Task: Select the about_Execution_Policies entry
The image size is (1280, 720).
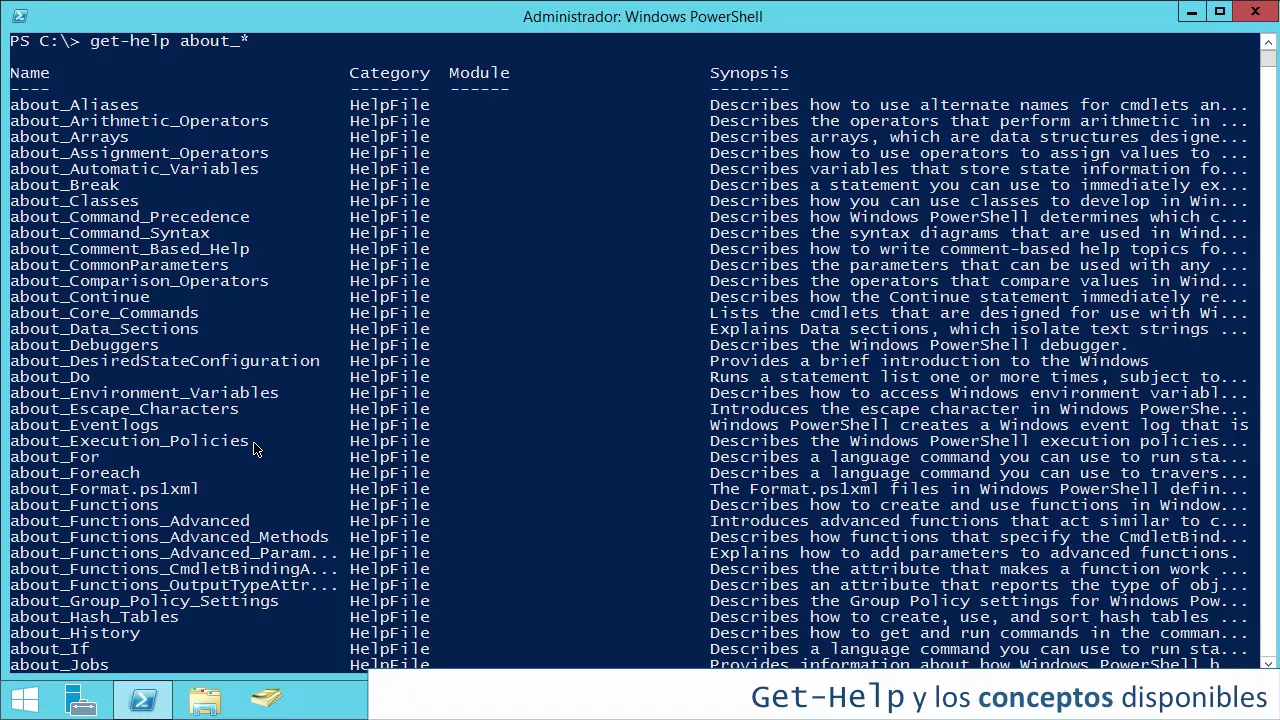Action: (129, 441)
